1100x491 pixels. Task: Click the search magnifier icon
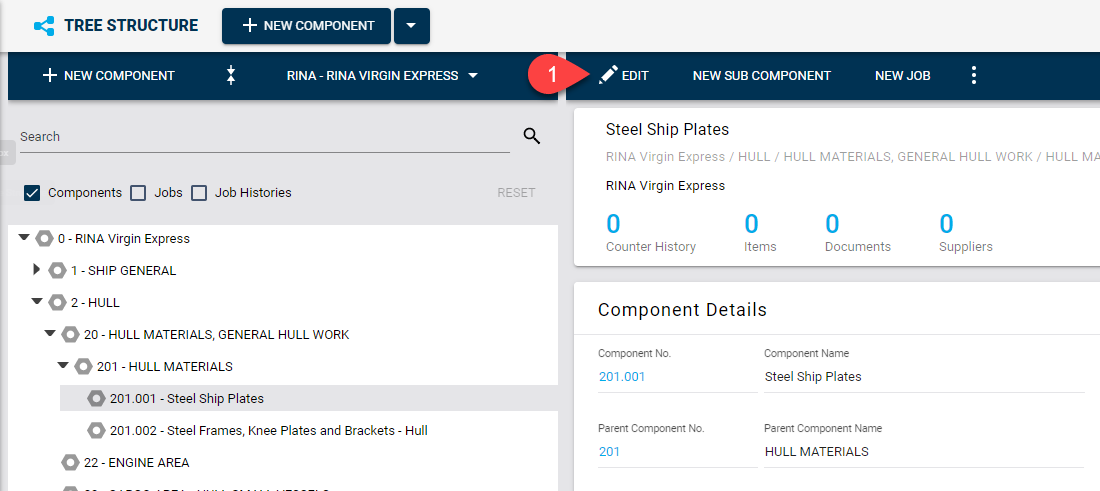(x=531, y=137)
